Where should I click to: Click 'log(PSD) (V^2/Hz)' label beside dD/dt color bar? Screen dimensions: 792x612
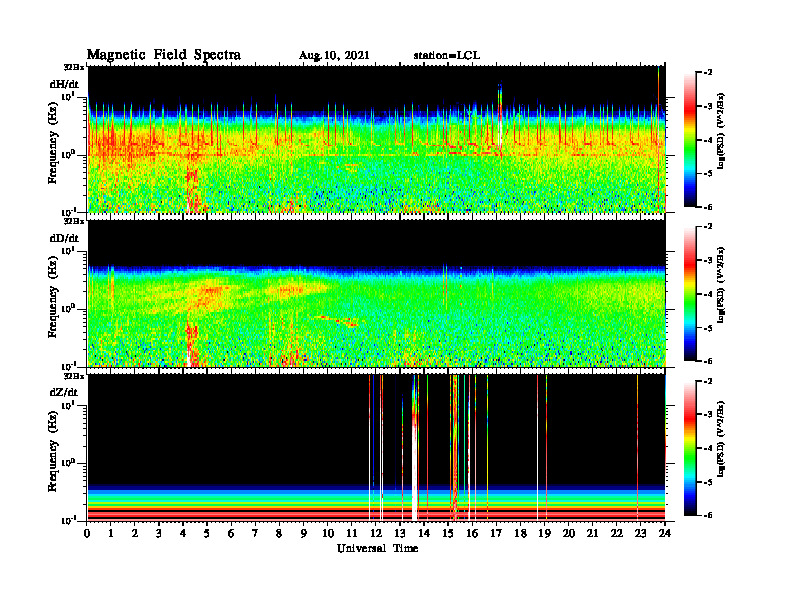click(x=721, y=285)
